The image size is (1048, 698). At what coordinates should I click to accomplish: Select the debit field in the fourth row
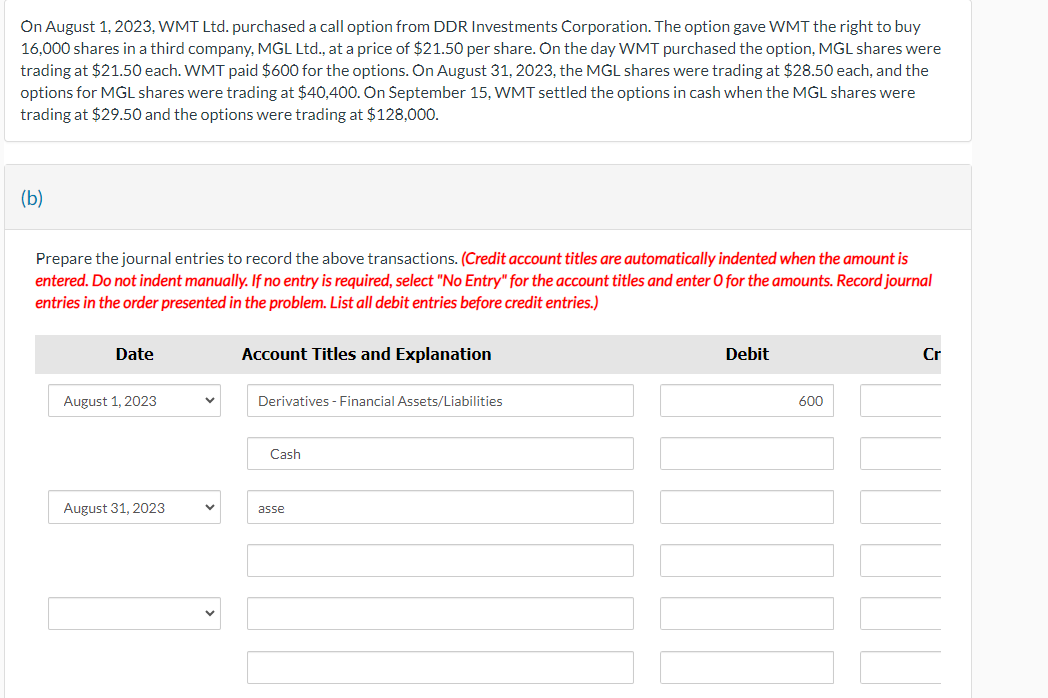pyautogui.click(x=746, y=560)
